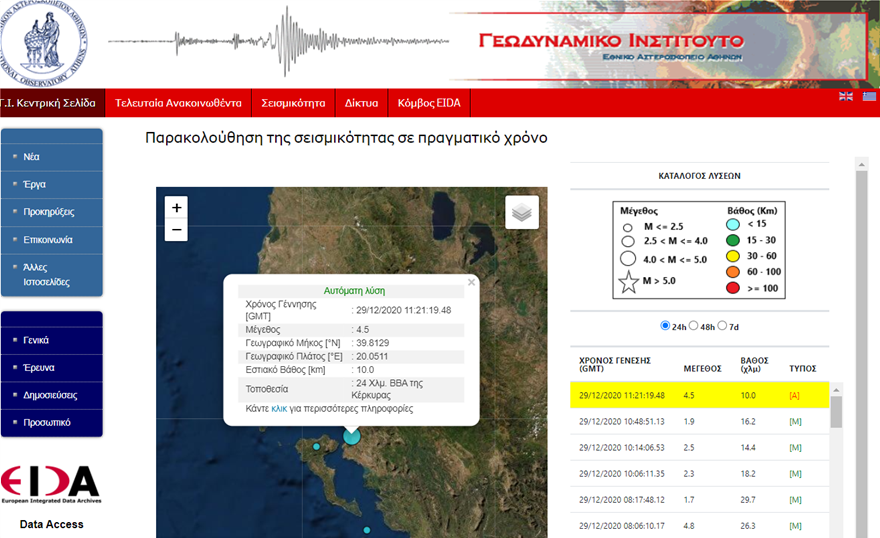The width and height of the screenshot is (880, 538).
Task: Open the Δίκτυα menu
Action: [x=361, y=103]
